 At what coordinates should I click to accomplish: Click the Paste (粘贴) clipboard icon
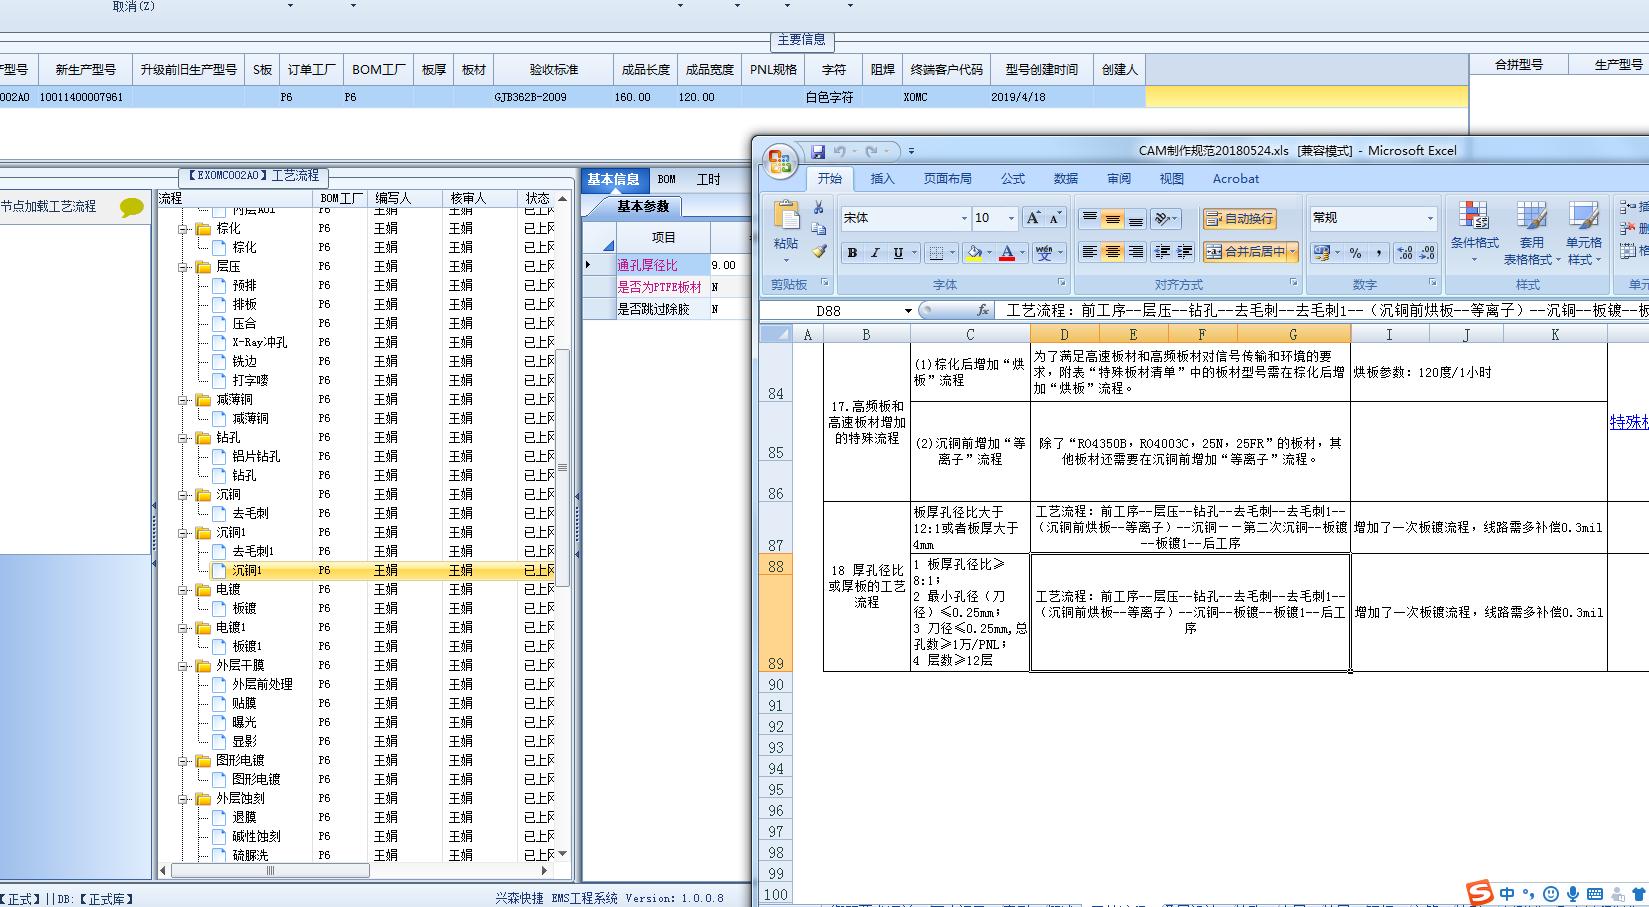787,217
